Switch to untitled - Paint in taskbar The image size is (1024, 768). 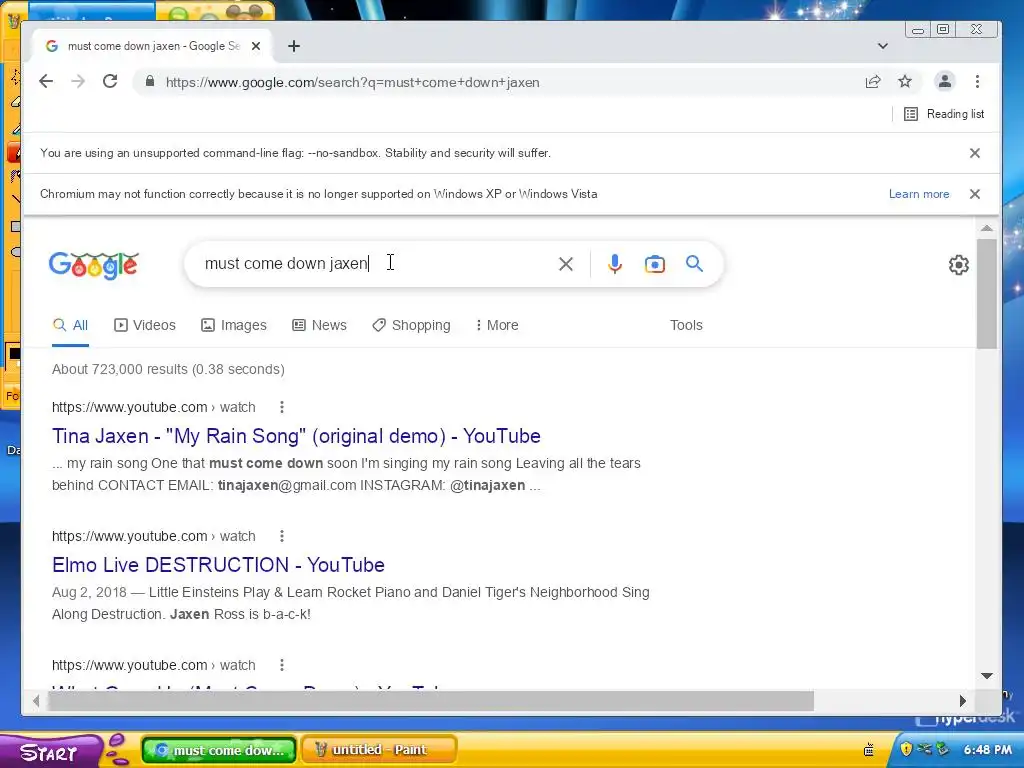point(378,750)
